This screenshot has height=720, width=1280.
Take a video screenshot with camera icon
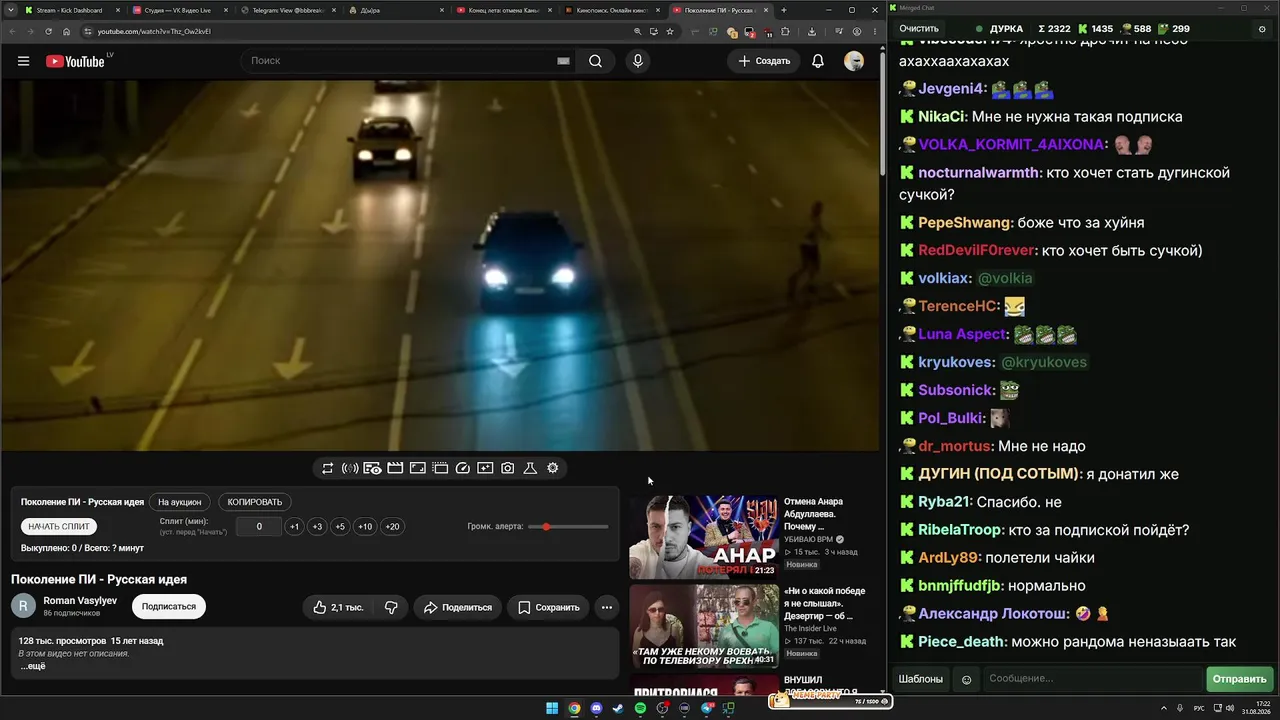tap(508, 468)
